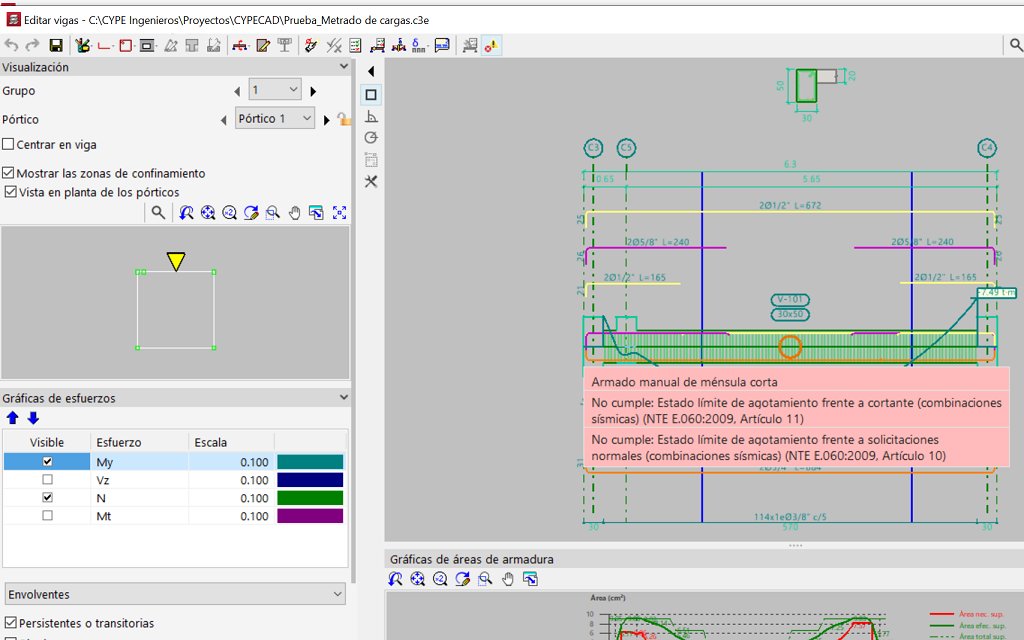Click the green color swatch for N
The height and width of the screenshot is (640, 1024).
point(310,498)
